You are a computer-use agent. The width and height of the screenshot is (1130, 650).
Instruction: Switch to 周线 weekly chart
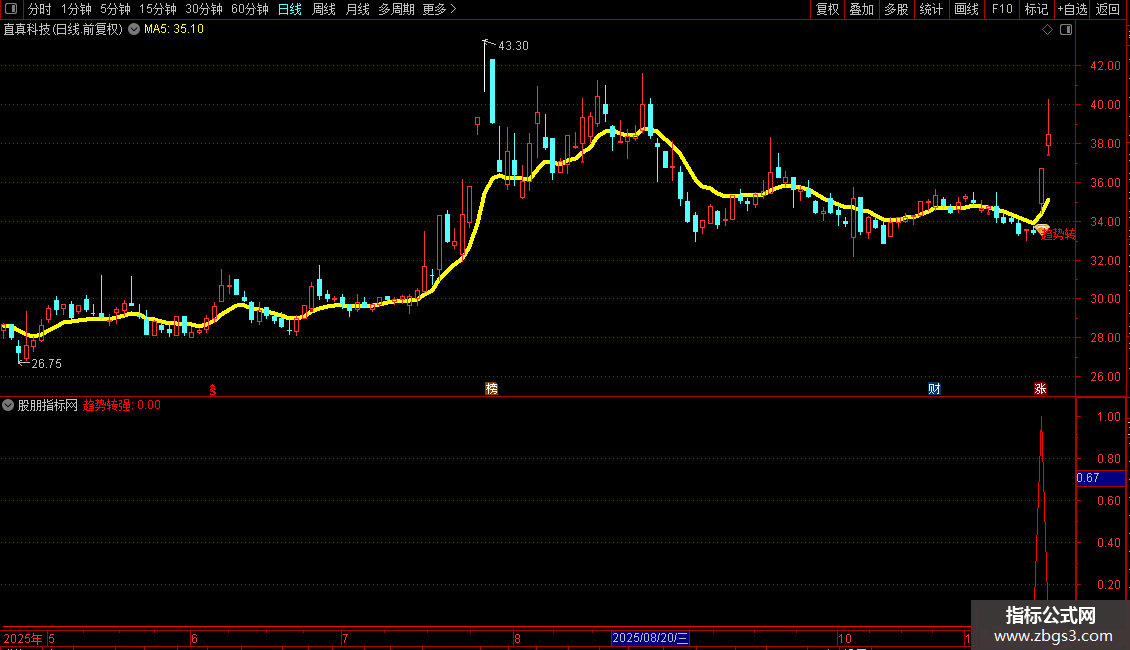[324, 9]
